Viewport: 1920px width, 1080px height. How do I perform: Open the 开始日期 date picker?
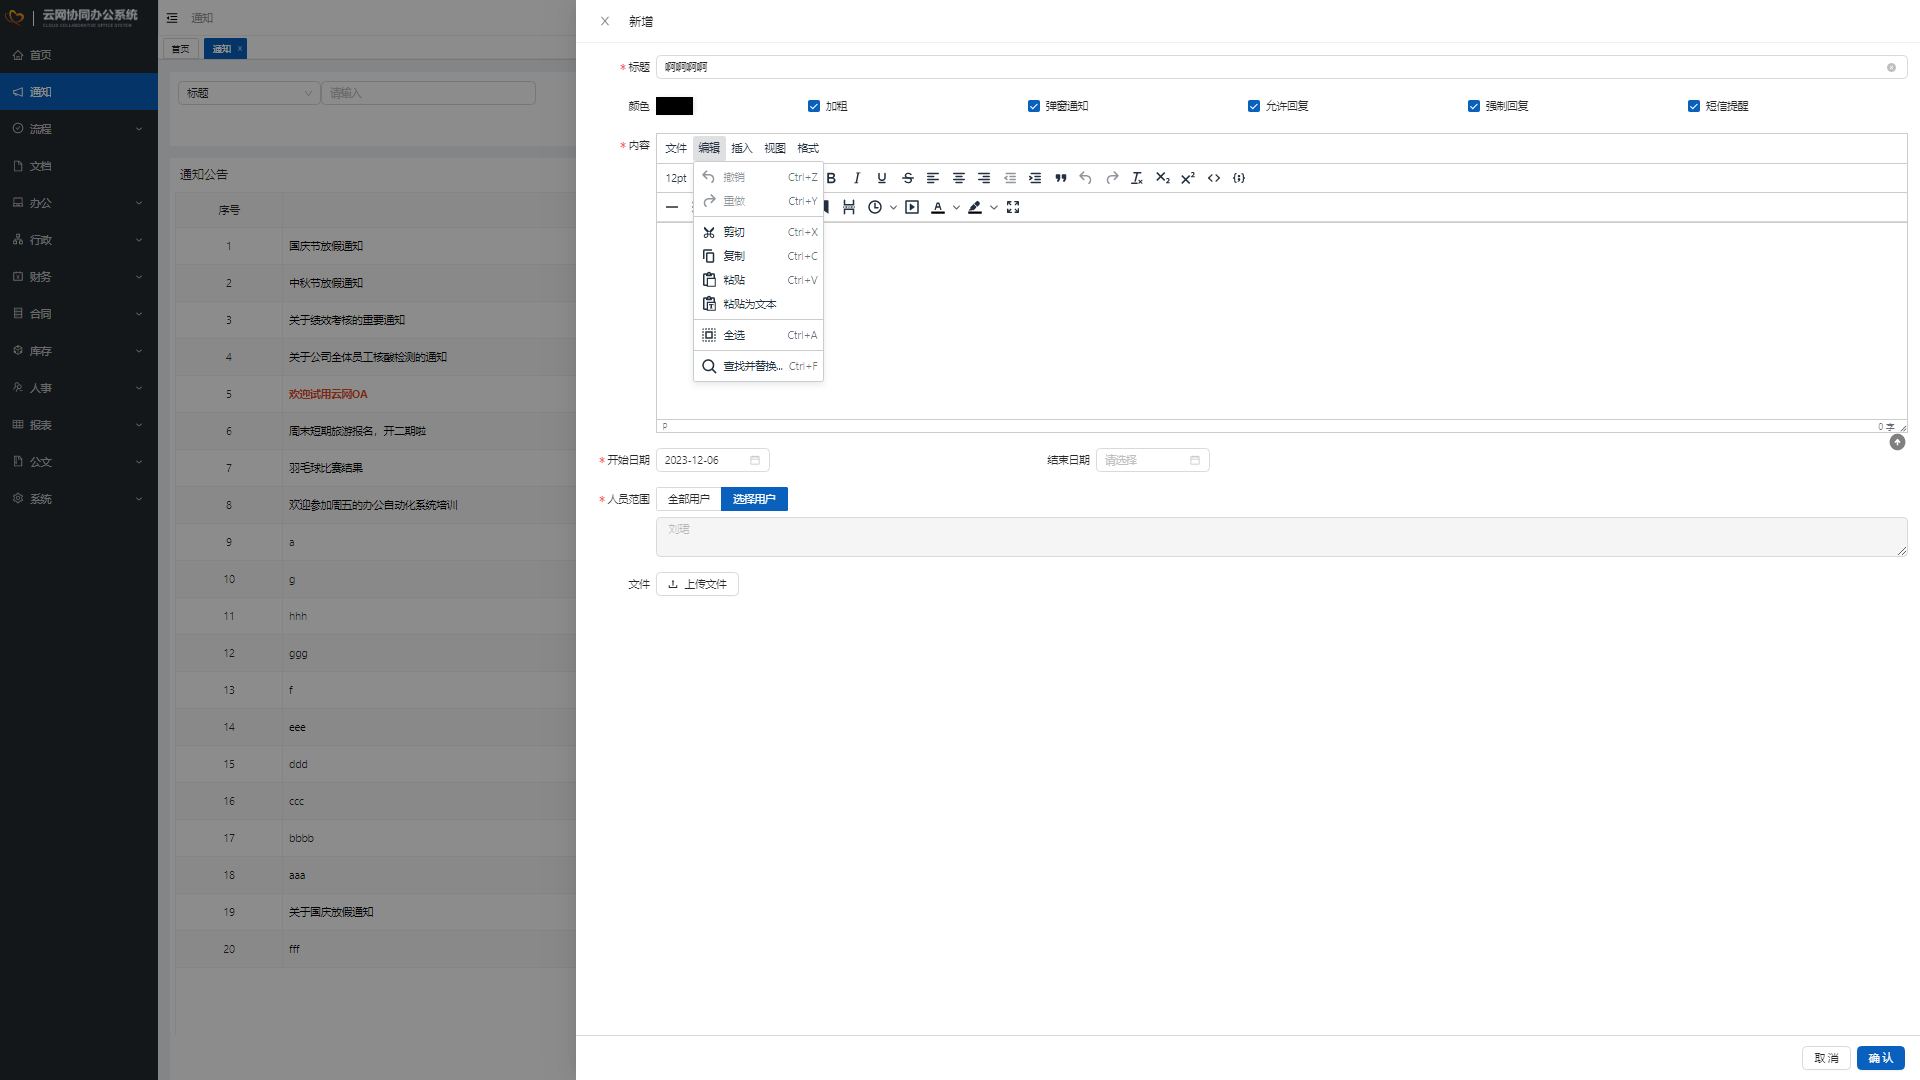[713, 460]
